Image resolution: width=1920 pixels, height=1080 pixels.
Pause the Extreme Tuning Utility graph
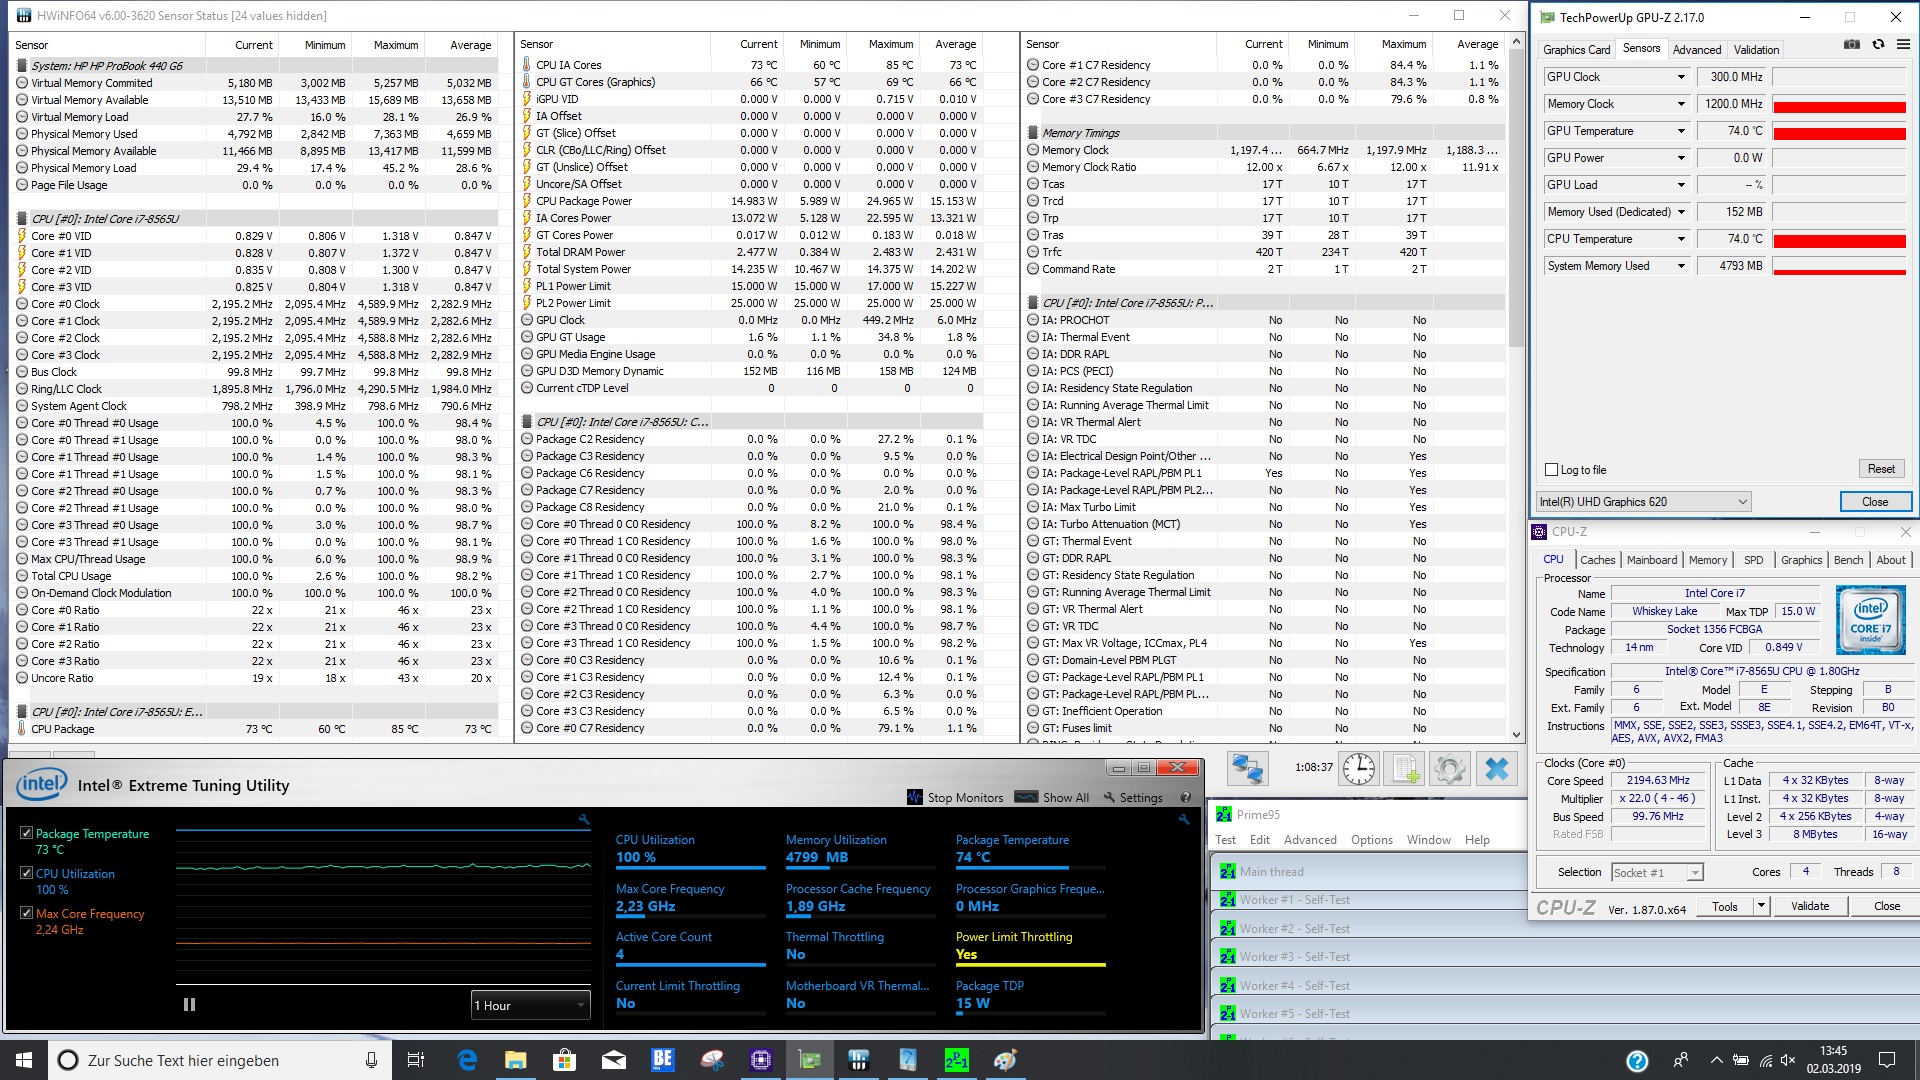point(189,1005)
